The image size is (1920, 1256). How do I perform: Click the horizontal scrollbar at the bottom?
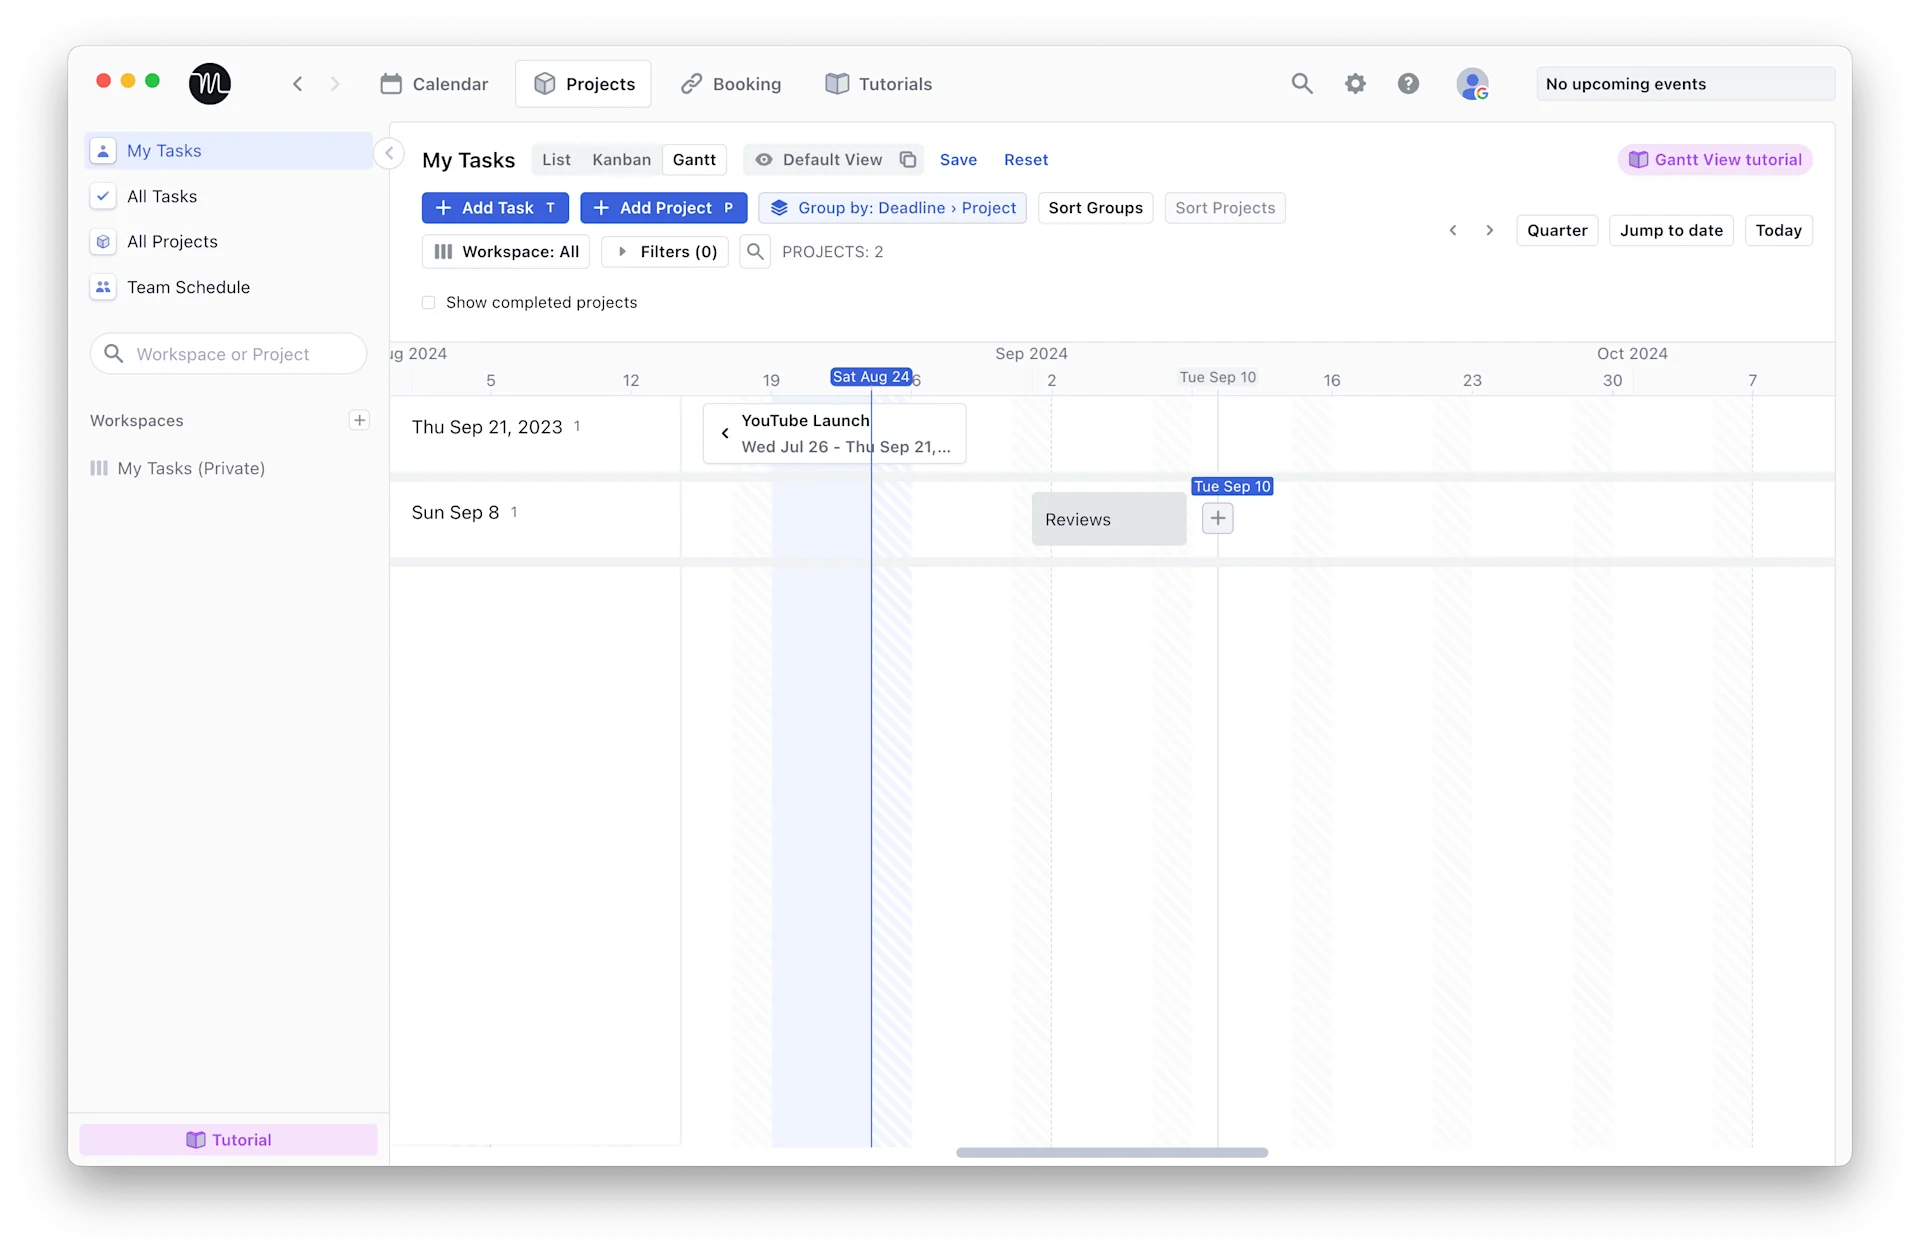[x=1112, y=1152]
